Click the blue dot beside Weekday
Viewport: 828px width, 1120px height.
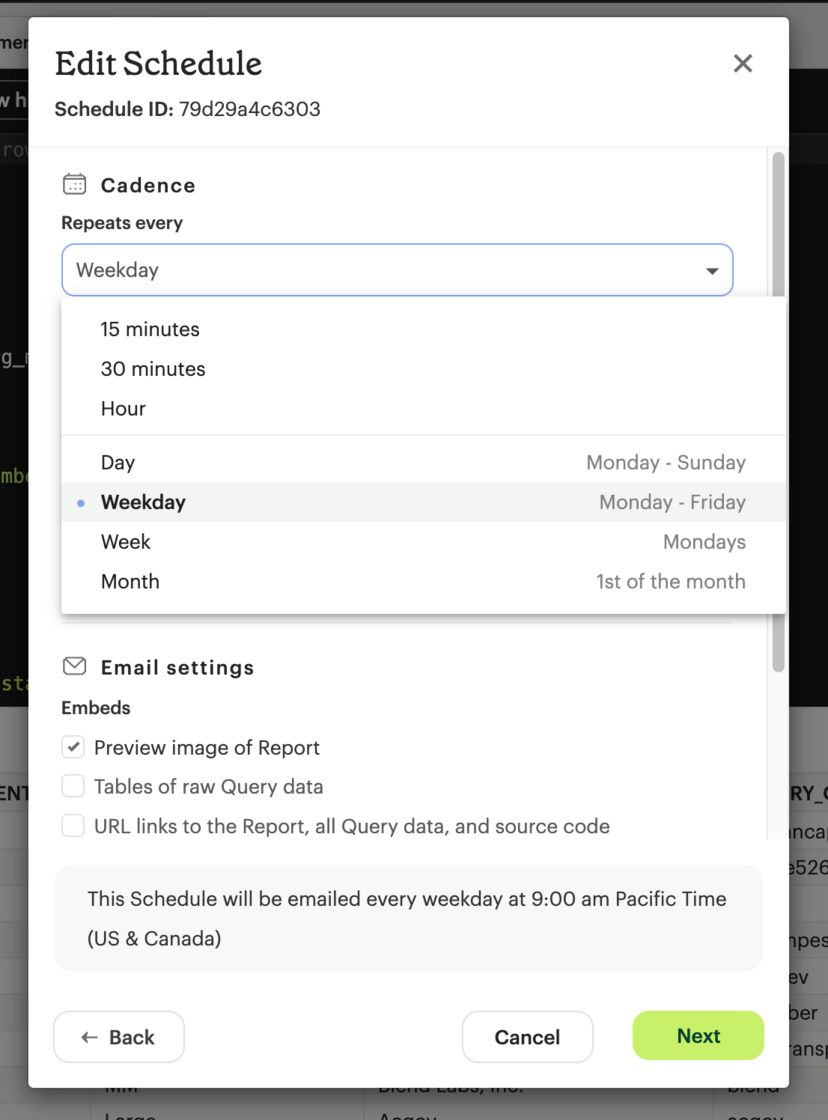tap(81, 503)
